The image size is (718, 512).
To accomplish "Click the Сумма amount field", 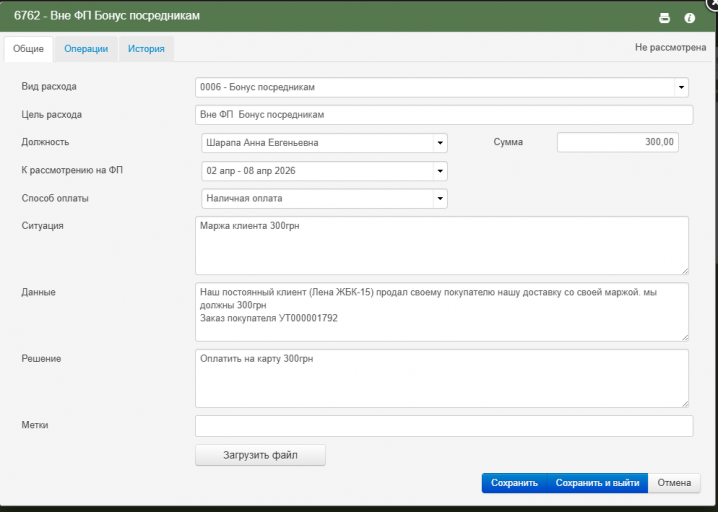I will coord(618,142).
